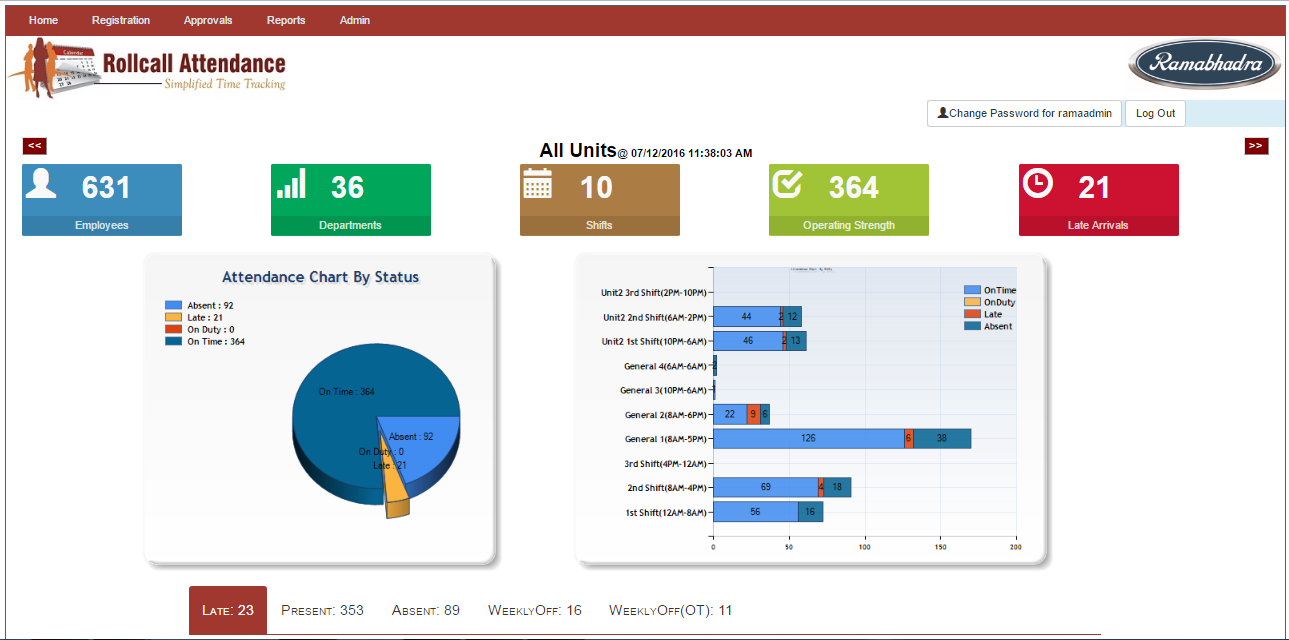The width and height of the screenshot is (1289, 640).
Task: Switch to the Present: 353 tab
Action: click(322, 610)
